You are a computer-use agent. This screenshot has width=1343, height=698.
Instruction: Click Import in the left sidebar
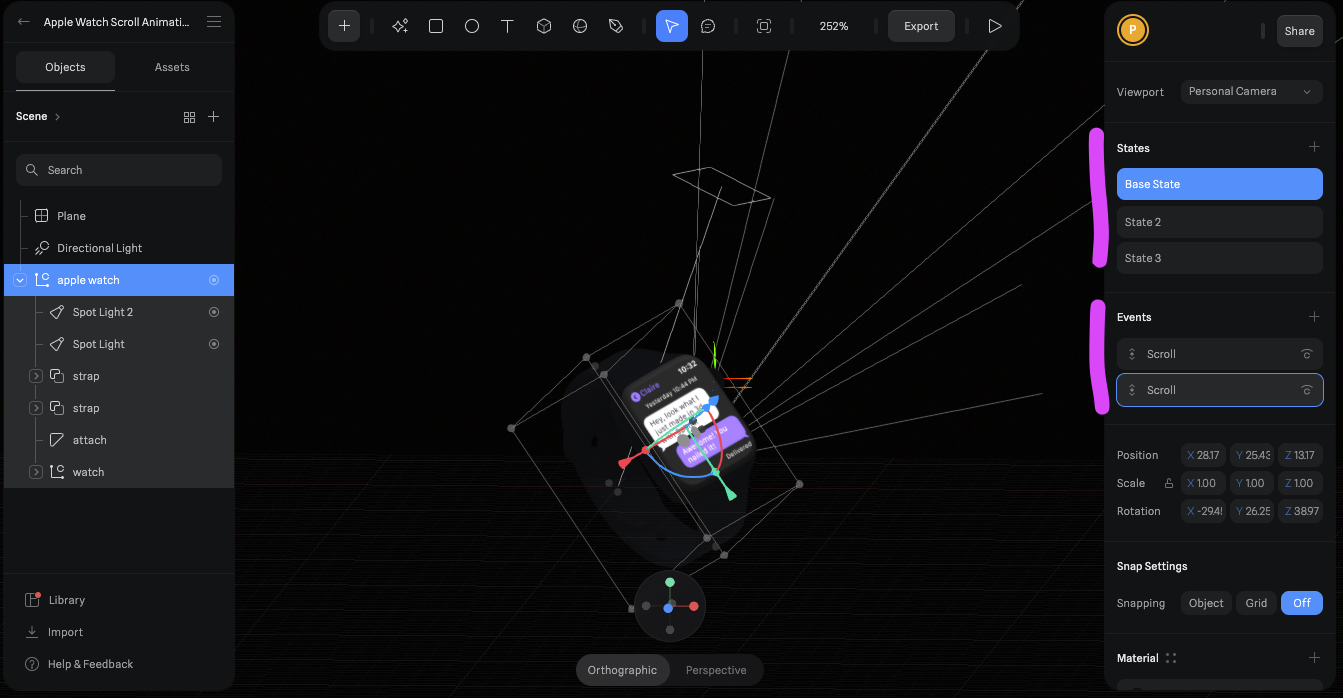[65, 632]
